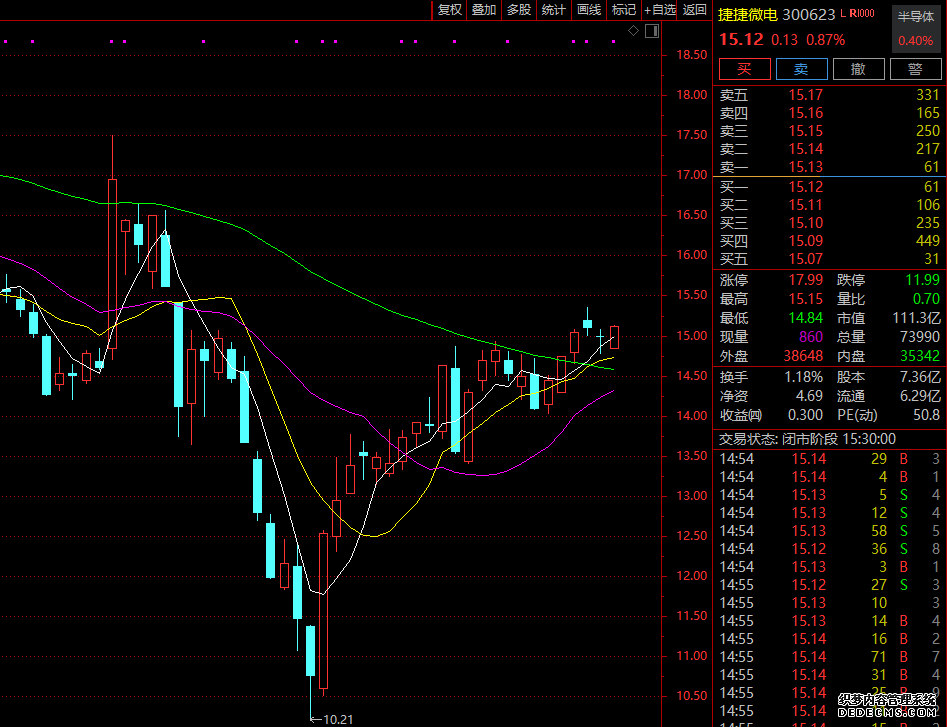Click the red L marker beside stock code
Screen dimensions: 947x727
tap(844, 14)
